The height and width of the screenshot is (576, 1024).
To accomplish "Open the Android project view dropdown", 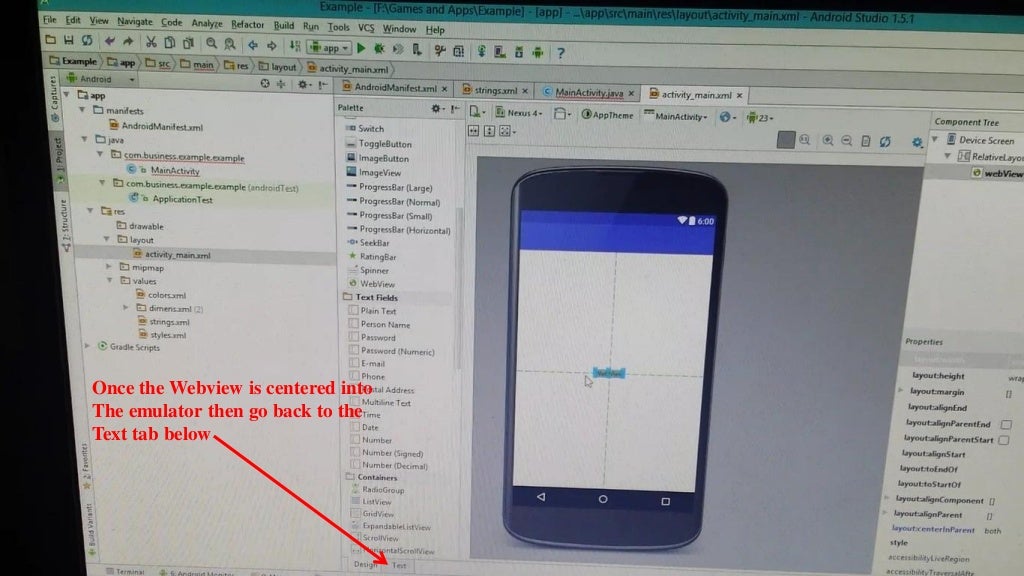I will pyautogui.click(x=100, y=79).
